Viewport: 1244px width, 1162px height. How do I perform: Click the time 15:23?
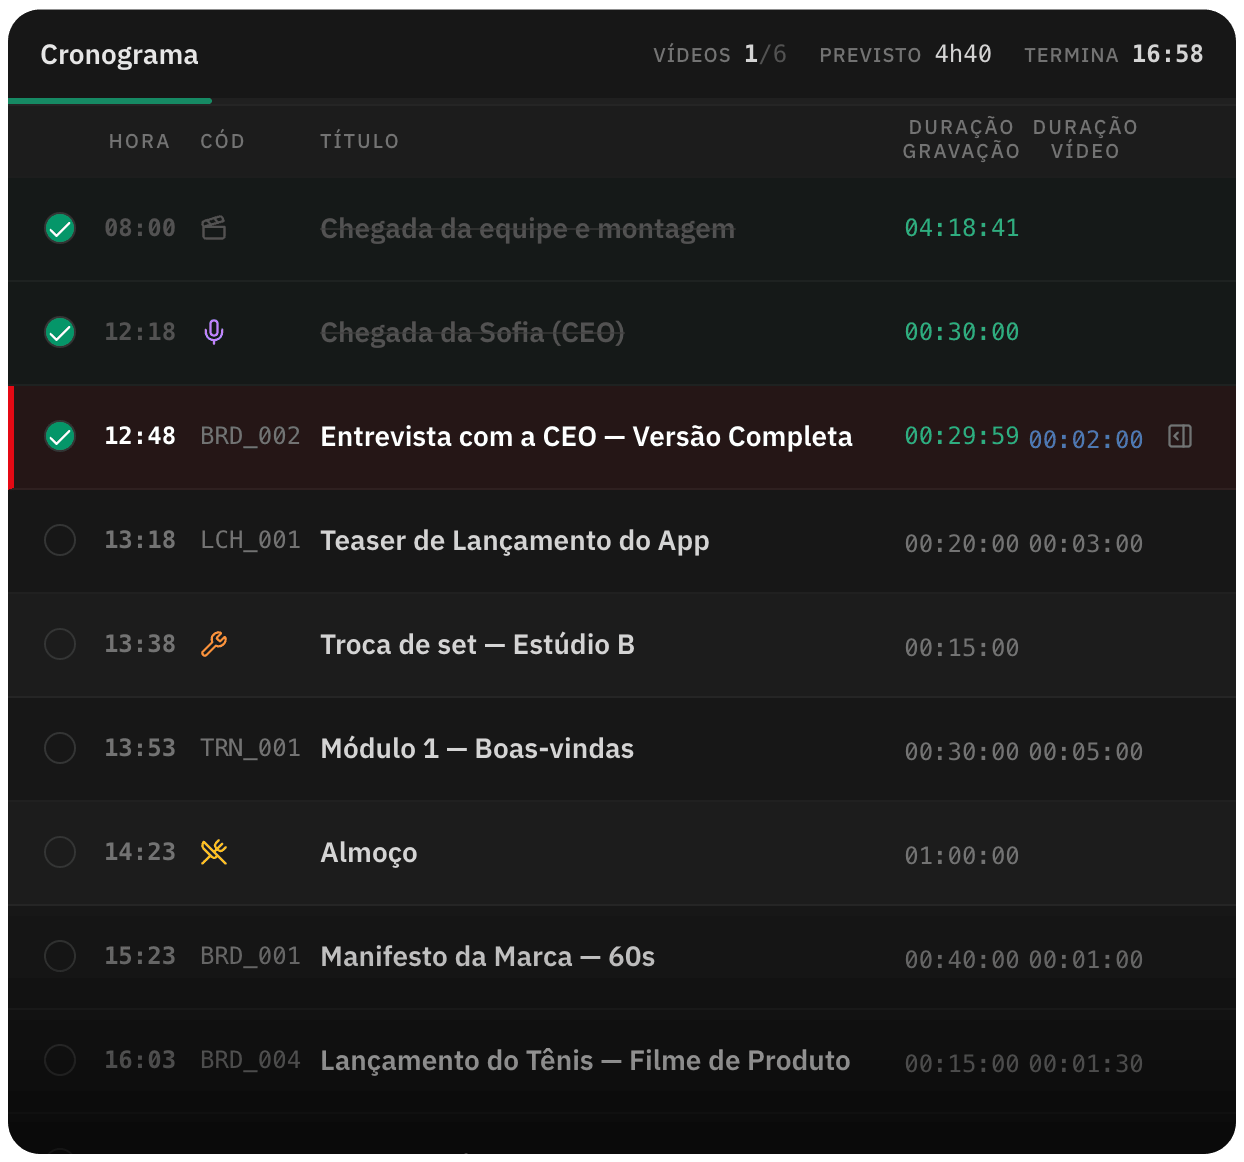(x=140, y=956)
